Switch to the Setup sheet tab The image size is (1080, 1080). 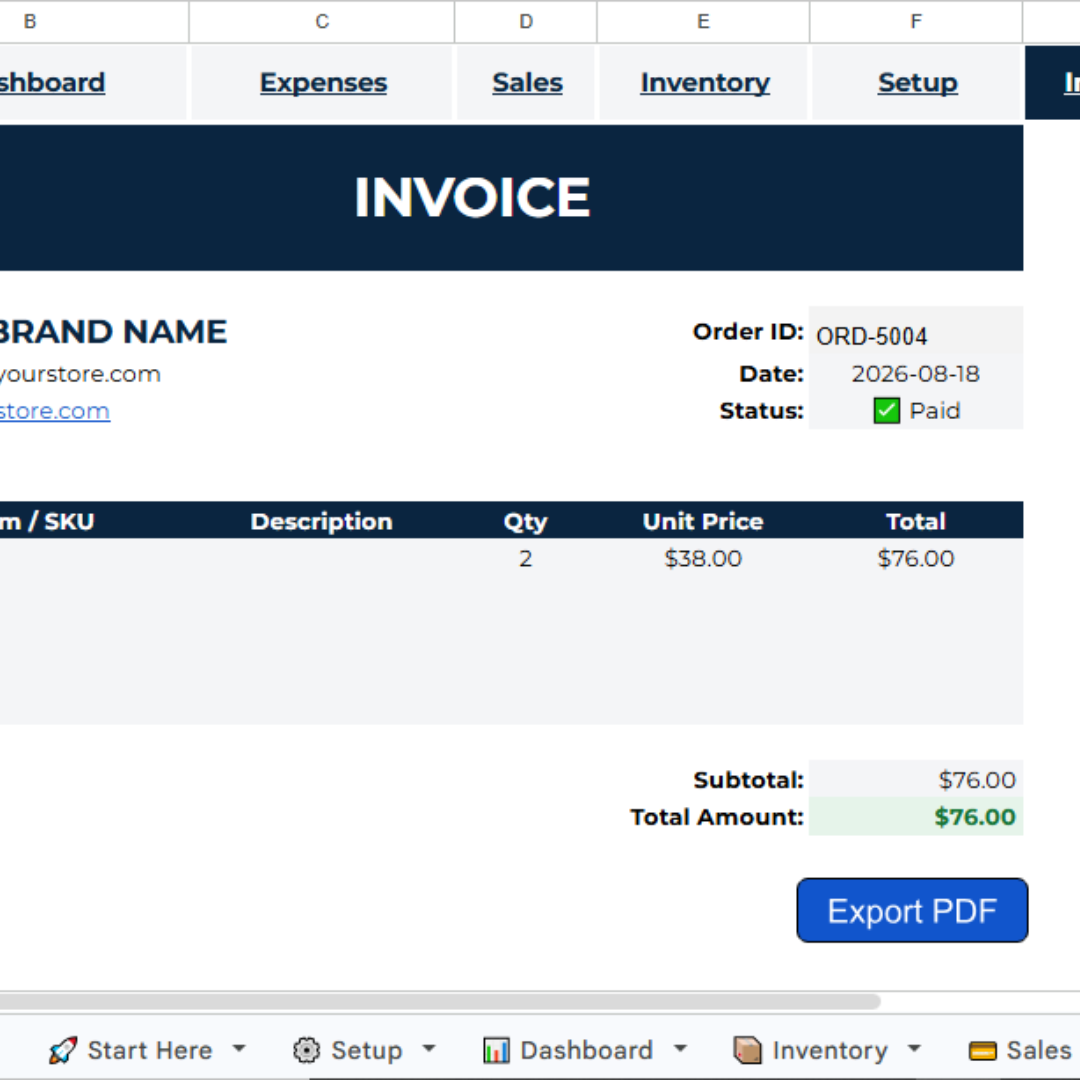(366, 1050)
